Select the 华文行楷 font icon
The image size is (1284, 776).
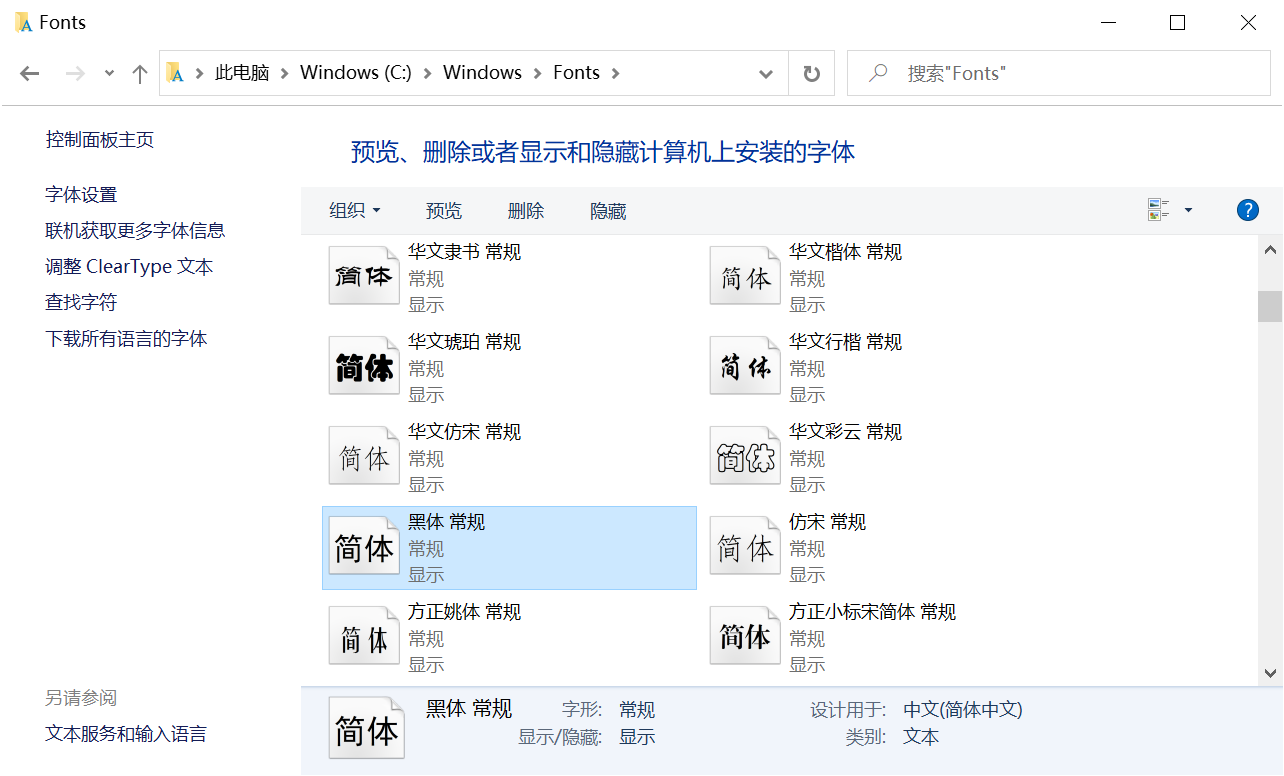tap(745, 367)
